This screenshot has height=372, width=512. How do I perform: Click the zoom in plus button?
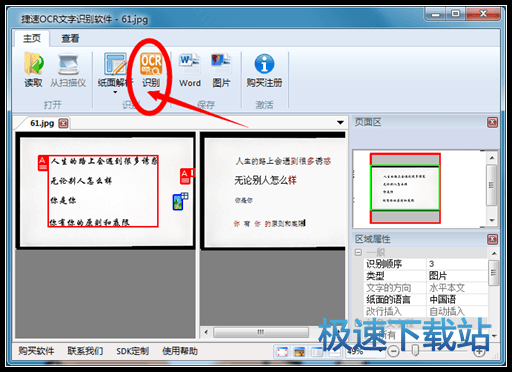[x=479, y=351]
